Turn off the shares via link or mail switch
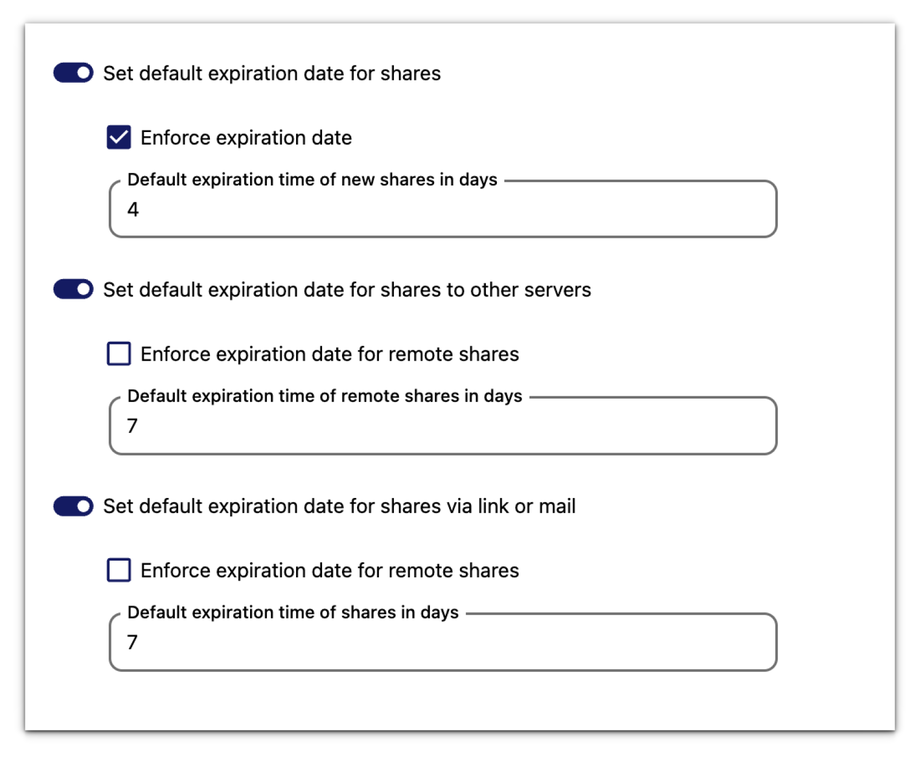Image resolution: width=920 pixels, height=757 pixels. click(73, 506)
